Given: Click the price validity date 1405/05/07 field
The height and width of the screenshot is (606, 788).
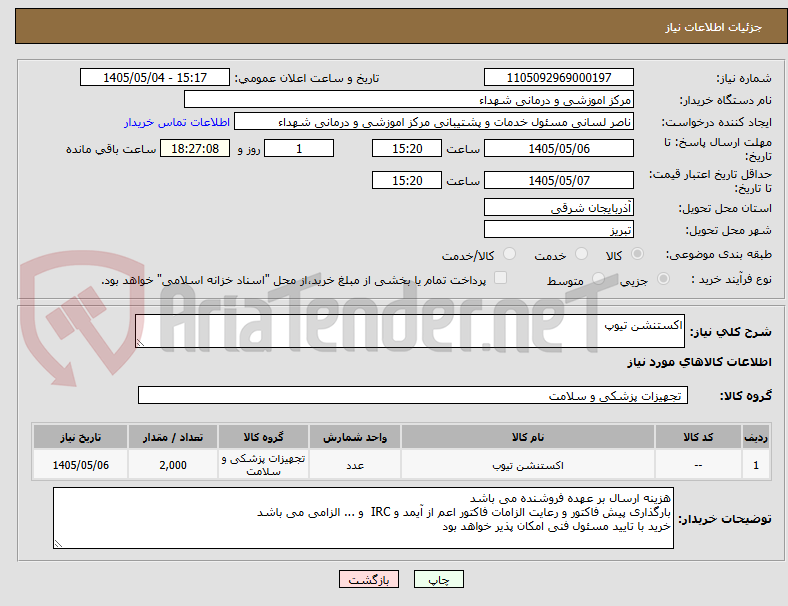Looking at the screenshot, I should tap(558, 180).
